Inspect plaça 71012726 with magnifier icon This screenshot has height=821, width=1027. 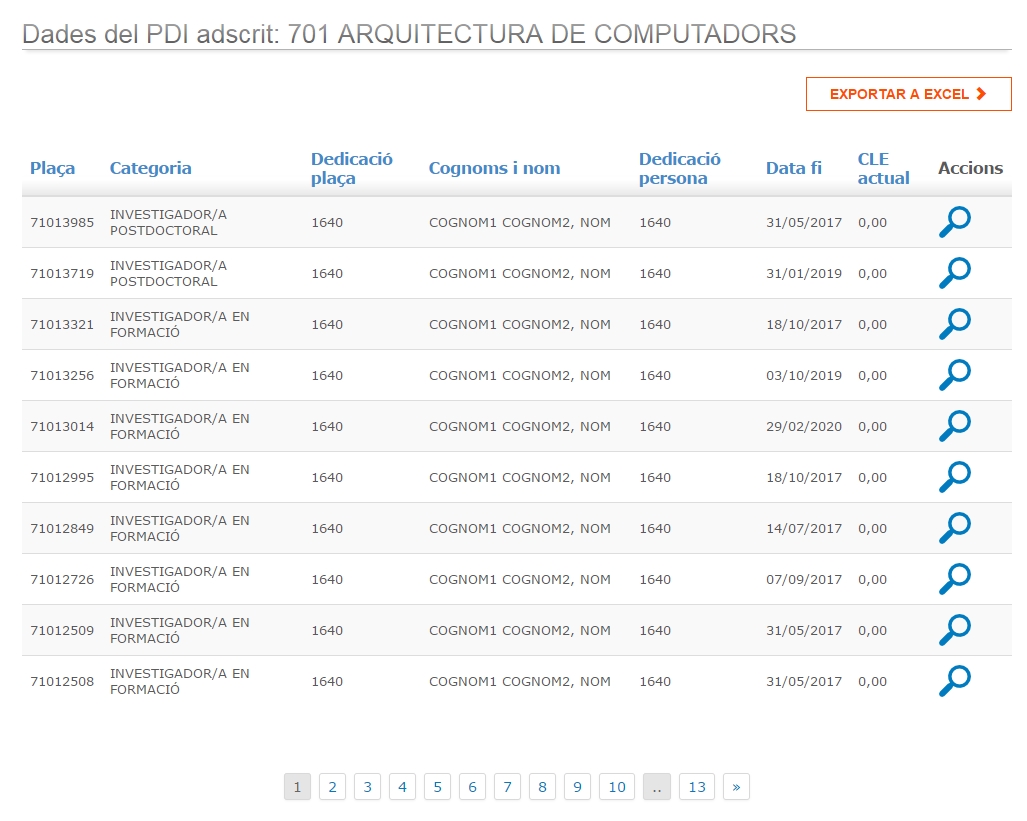click(x=954, y=579)
